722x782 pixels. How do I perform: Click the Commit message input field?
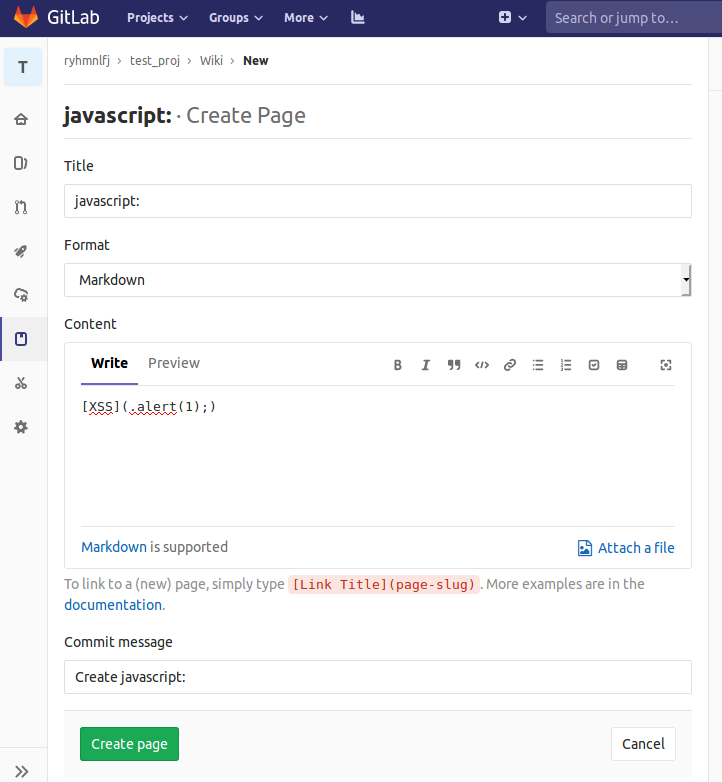[x=377, y=677]
